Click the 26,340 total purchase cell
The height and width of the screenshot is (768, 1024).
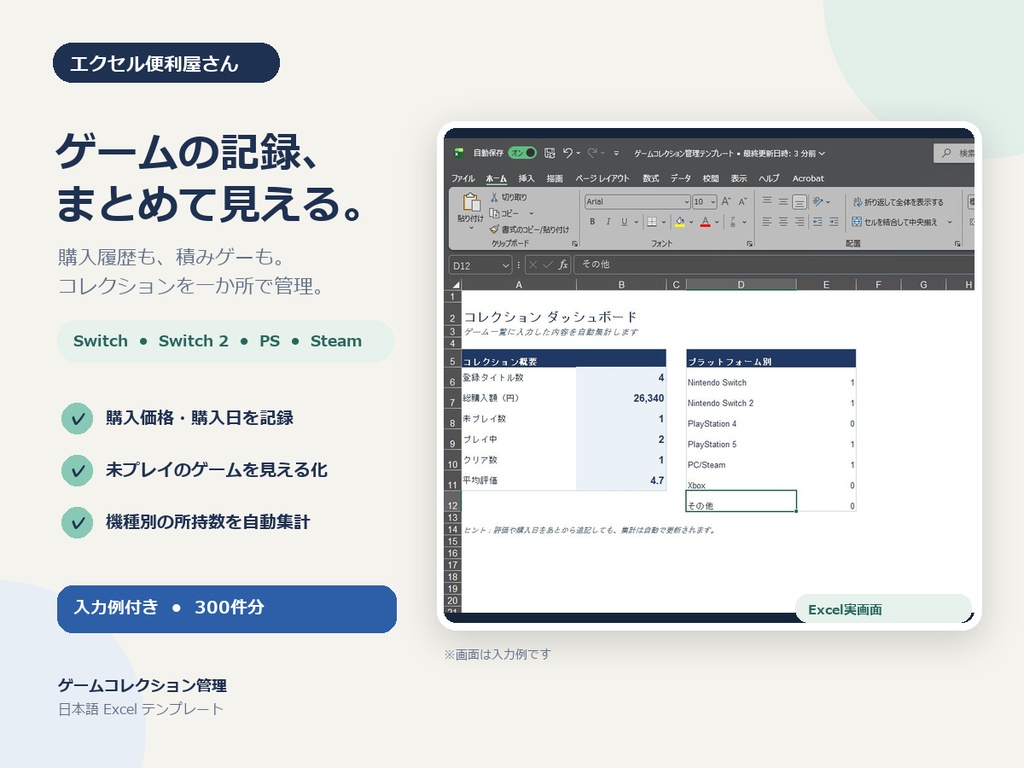coord(621,398)
